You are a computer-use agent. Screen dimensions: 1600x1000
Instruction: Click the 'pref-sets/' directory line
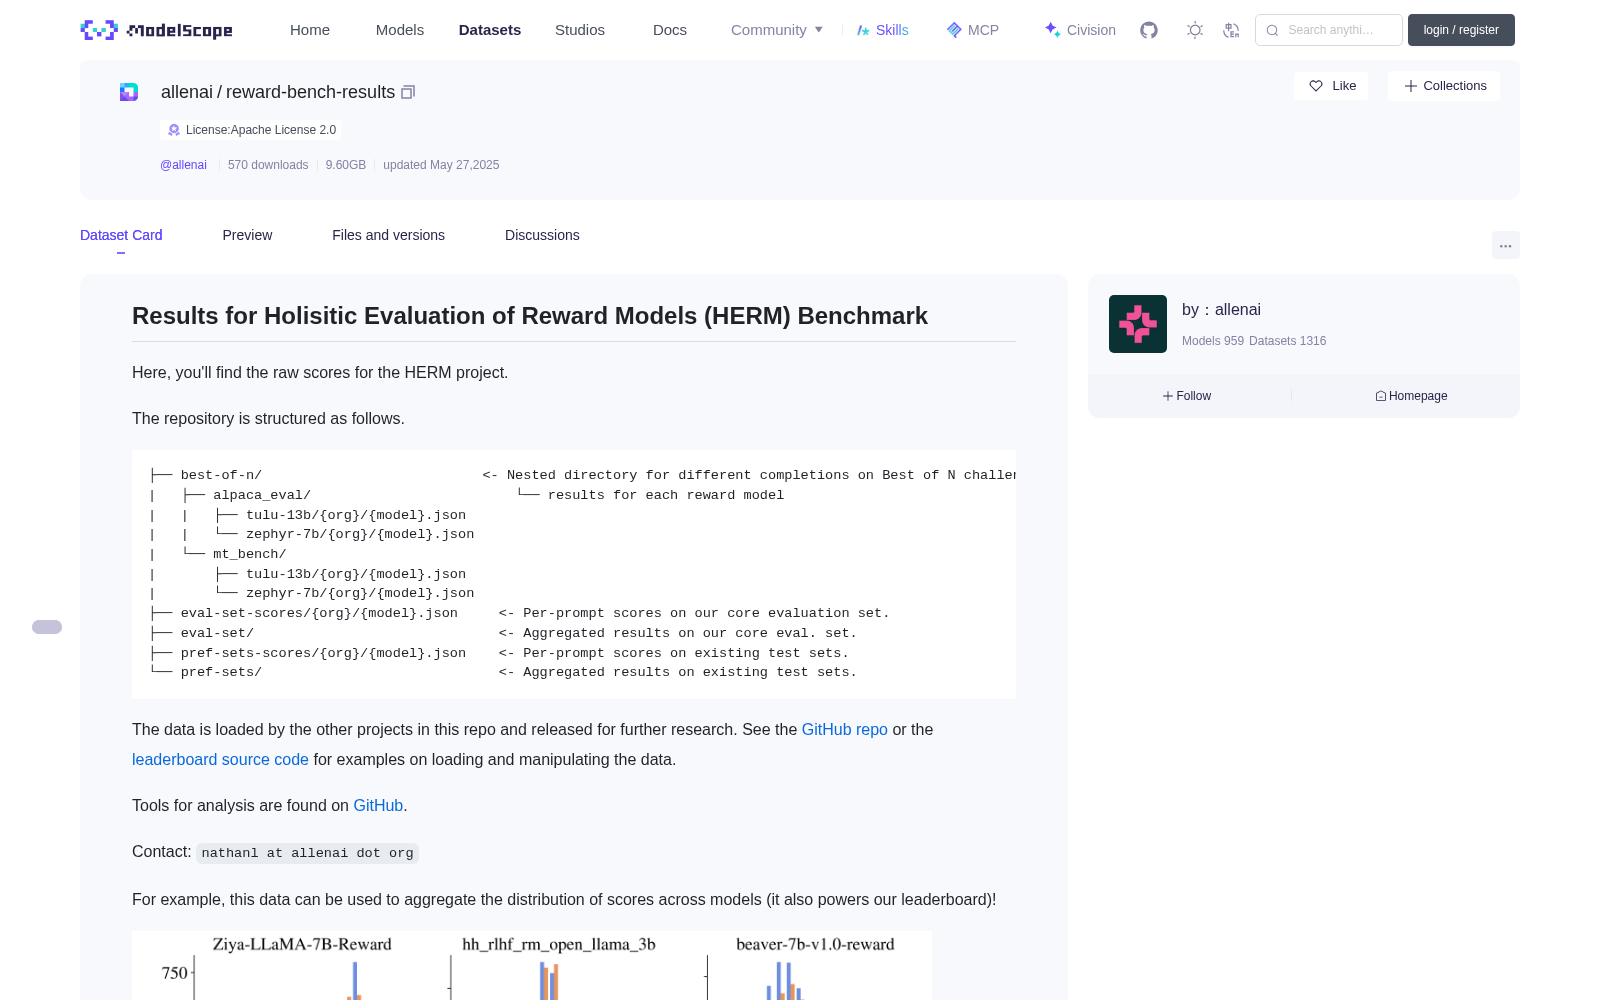click(221, 672)
